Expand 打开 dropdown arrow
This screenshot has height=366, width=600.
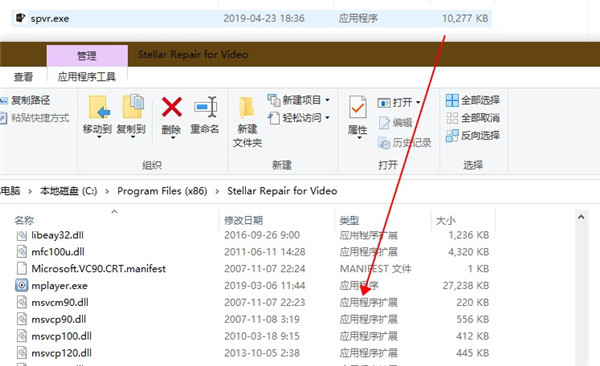pyautogui.click(x=418, y=102)
